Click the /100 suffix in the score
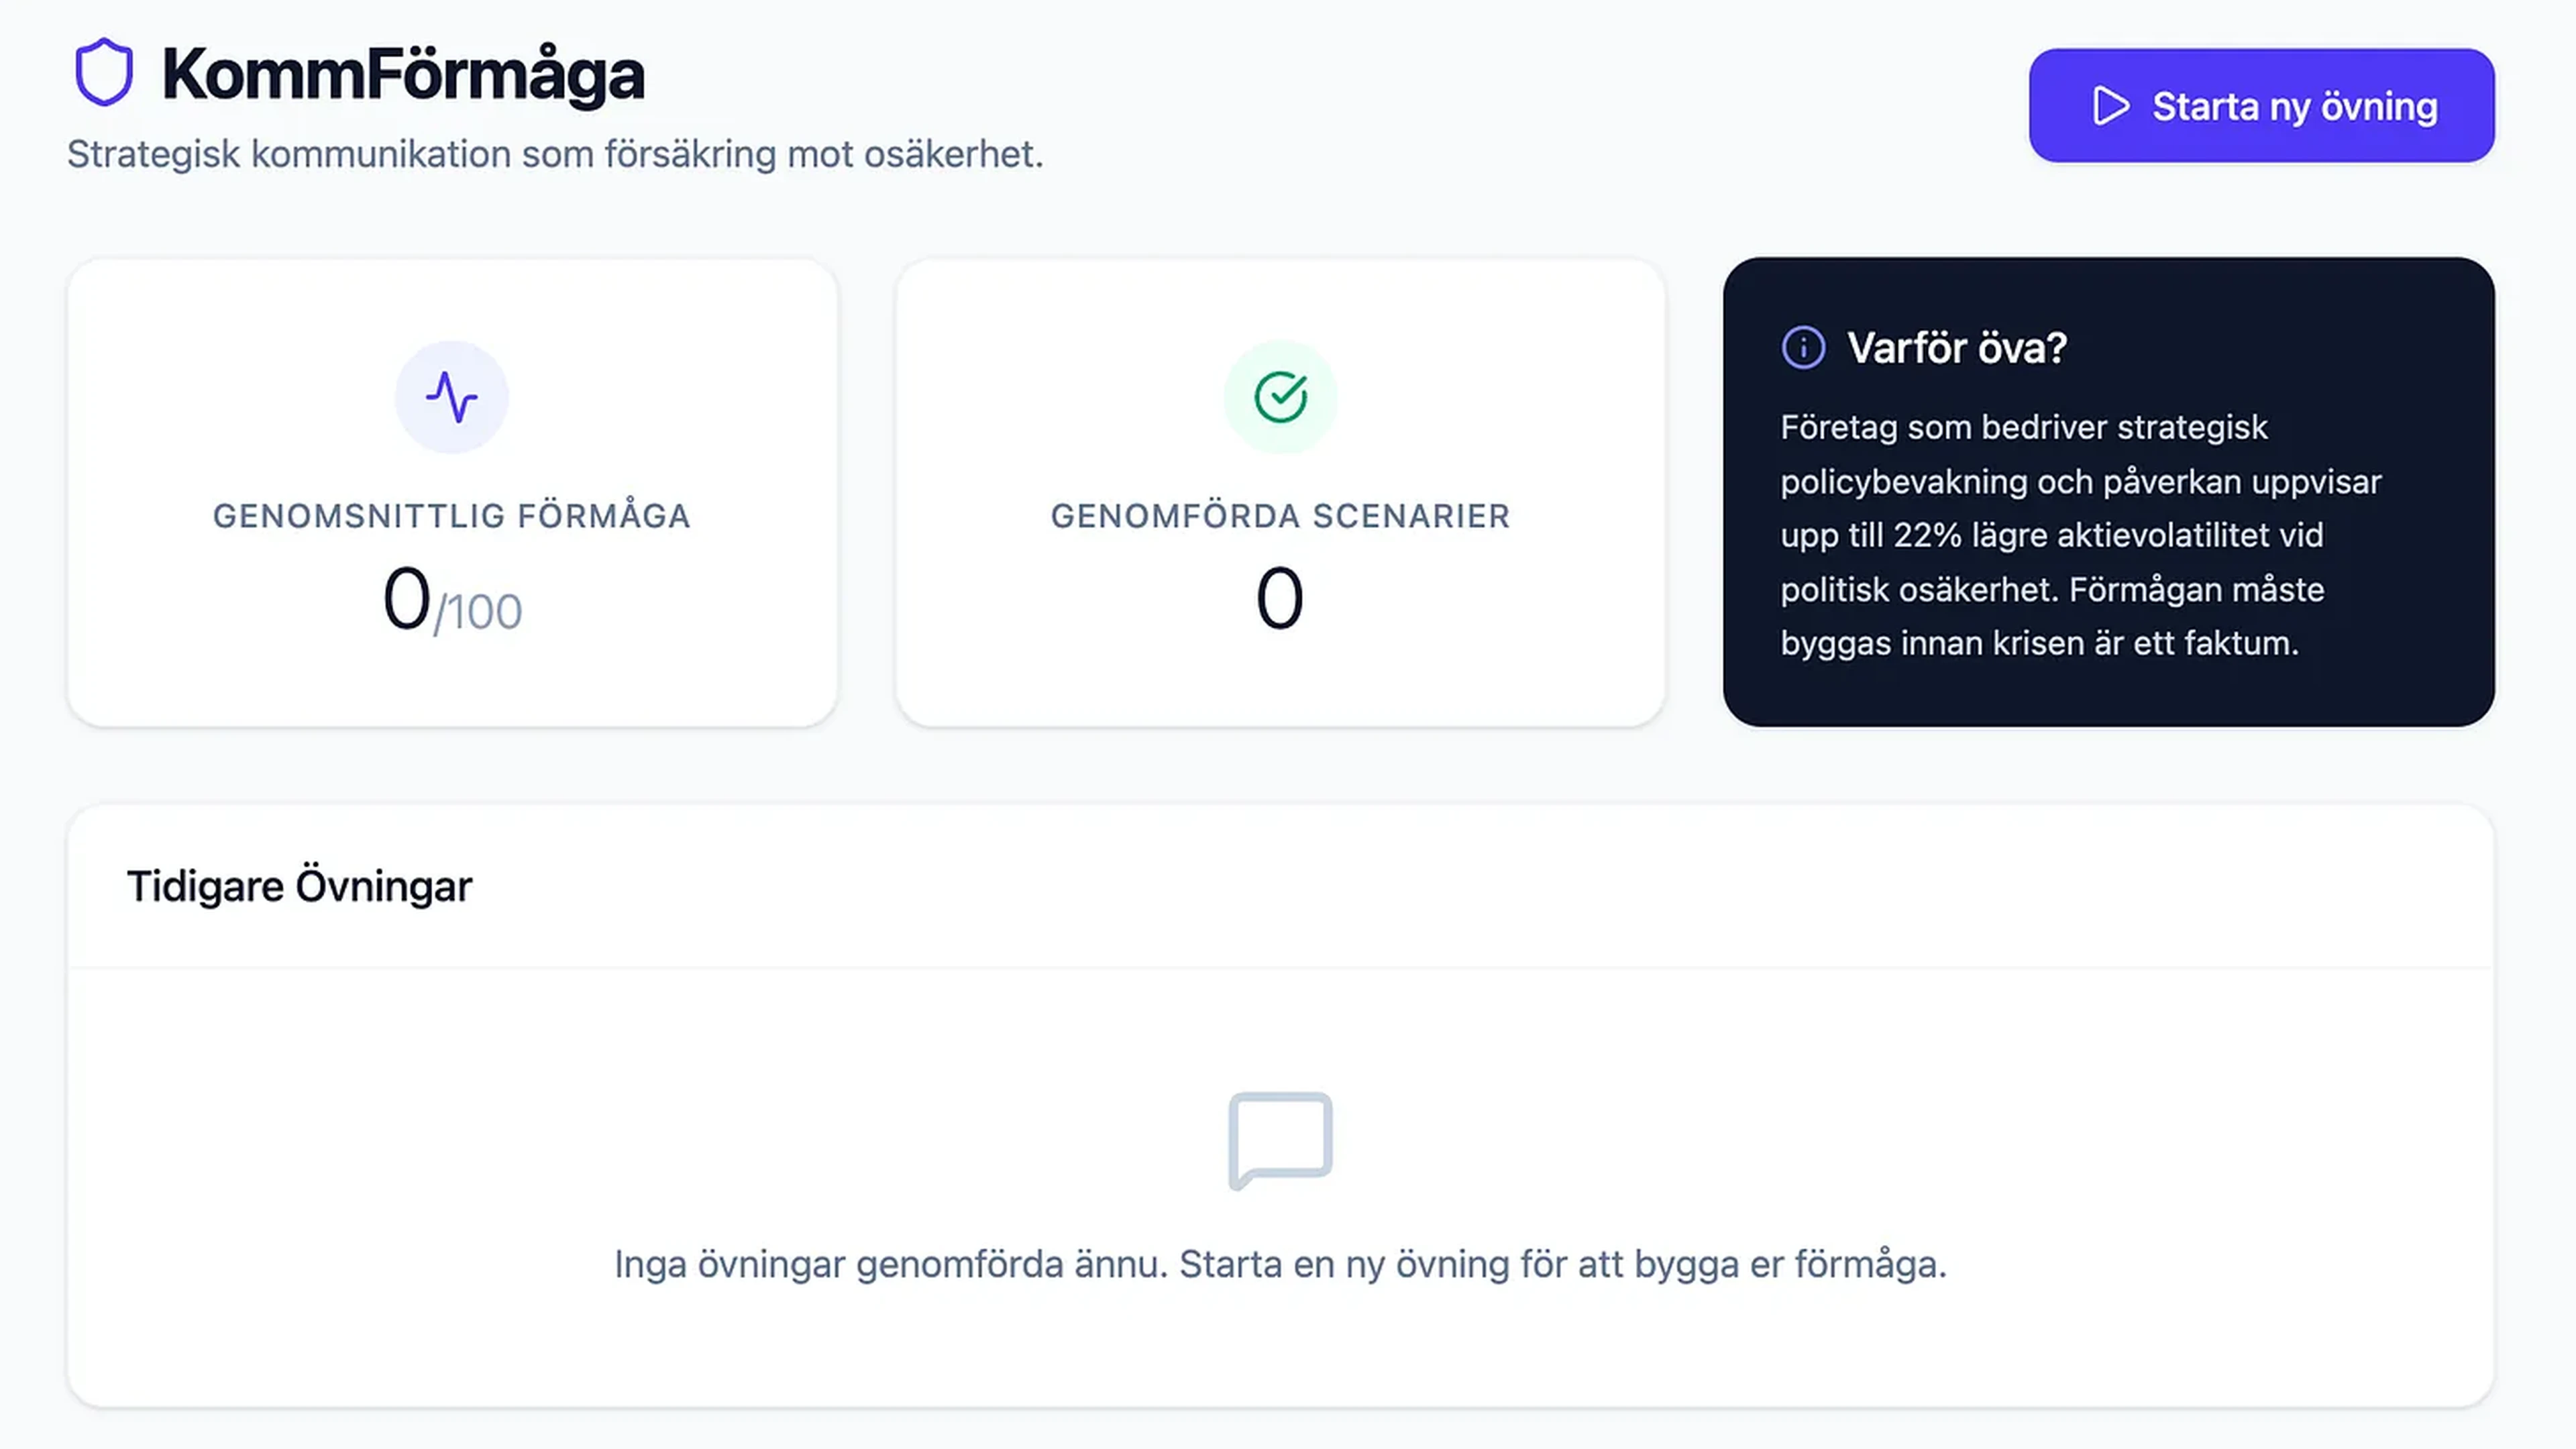 (478, 612)
